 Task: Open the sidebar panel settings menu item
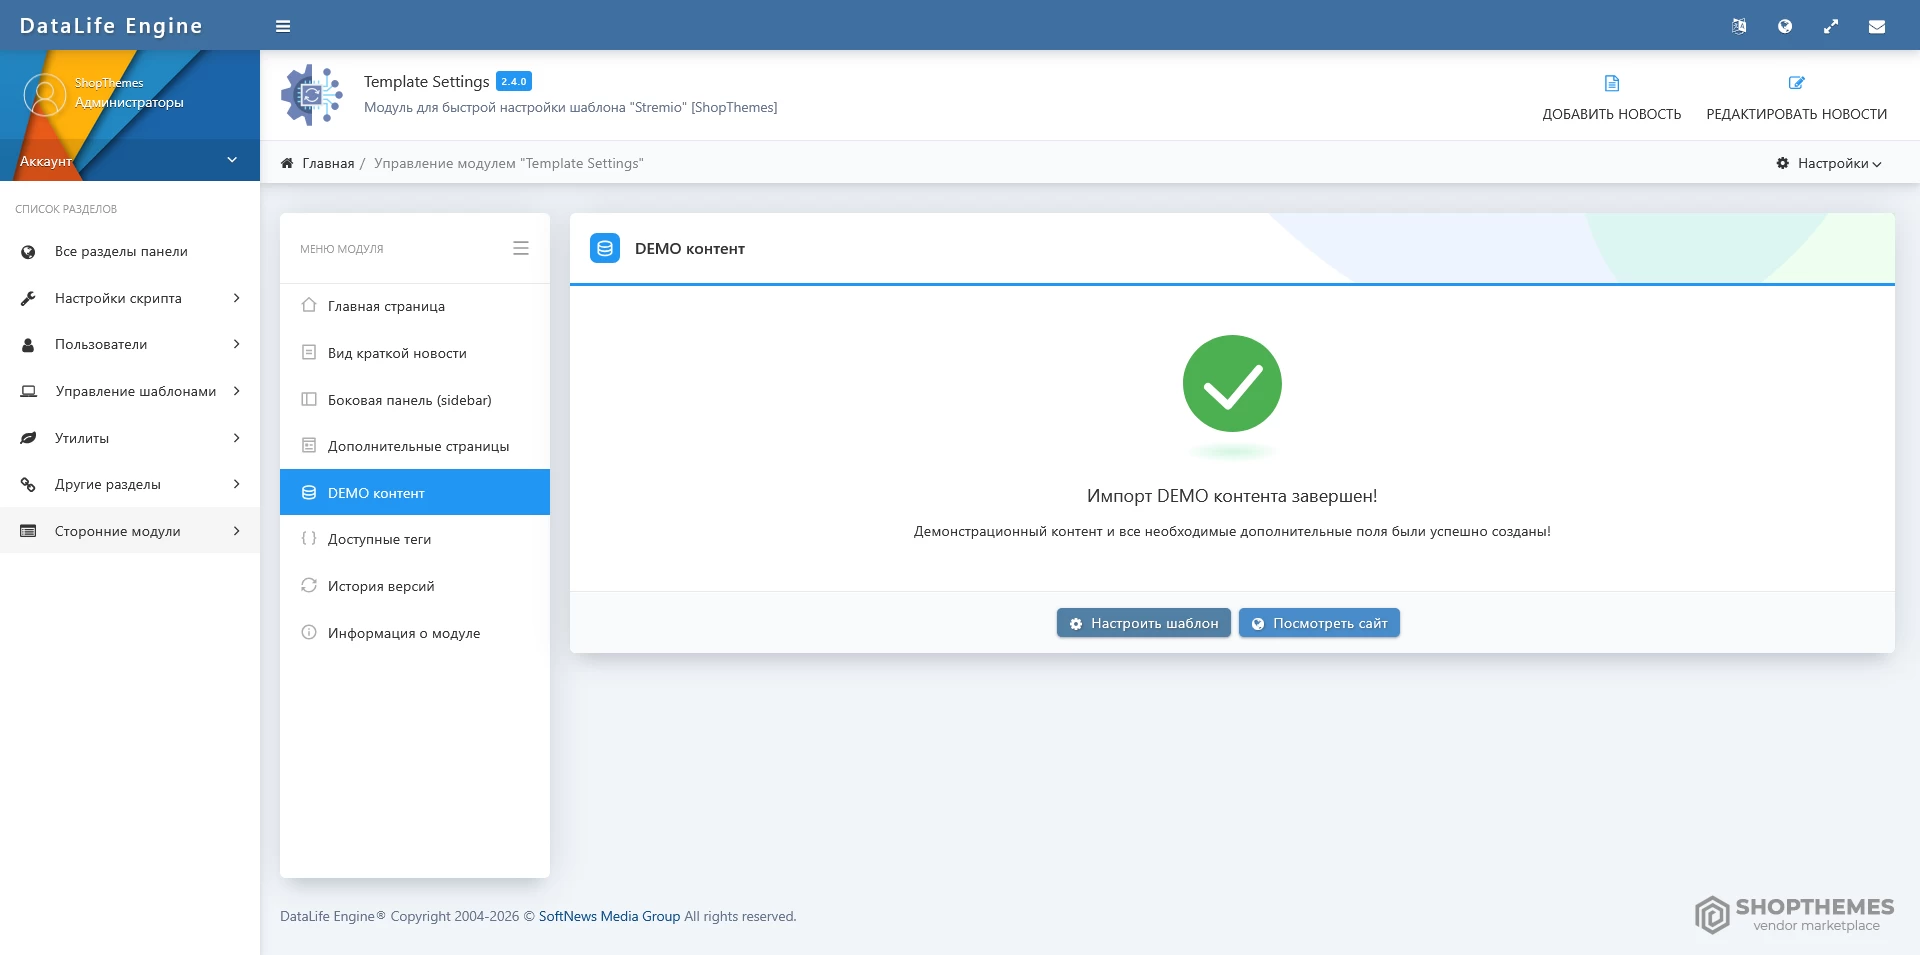coord(409,400)
